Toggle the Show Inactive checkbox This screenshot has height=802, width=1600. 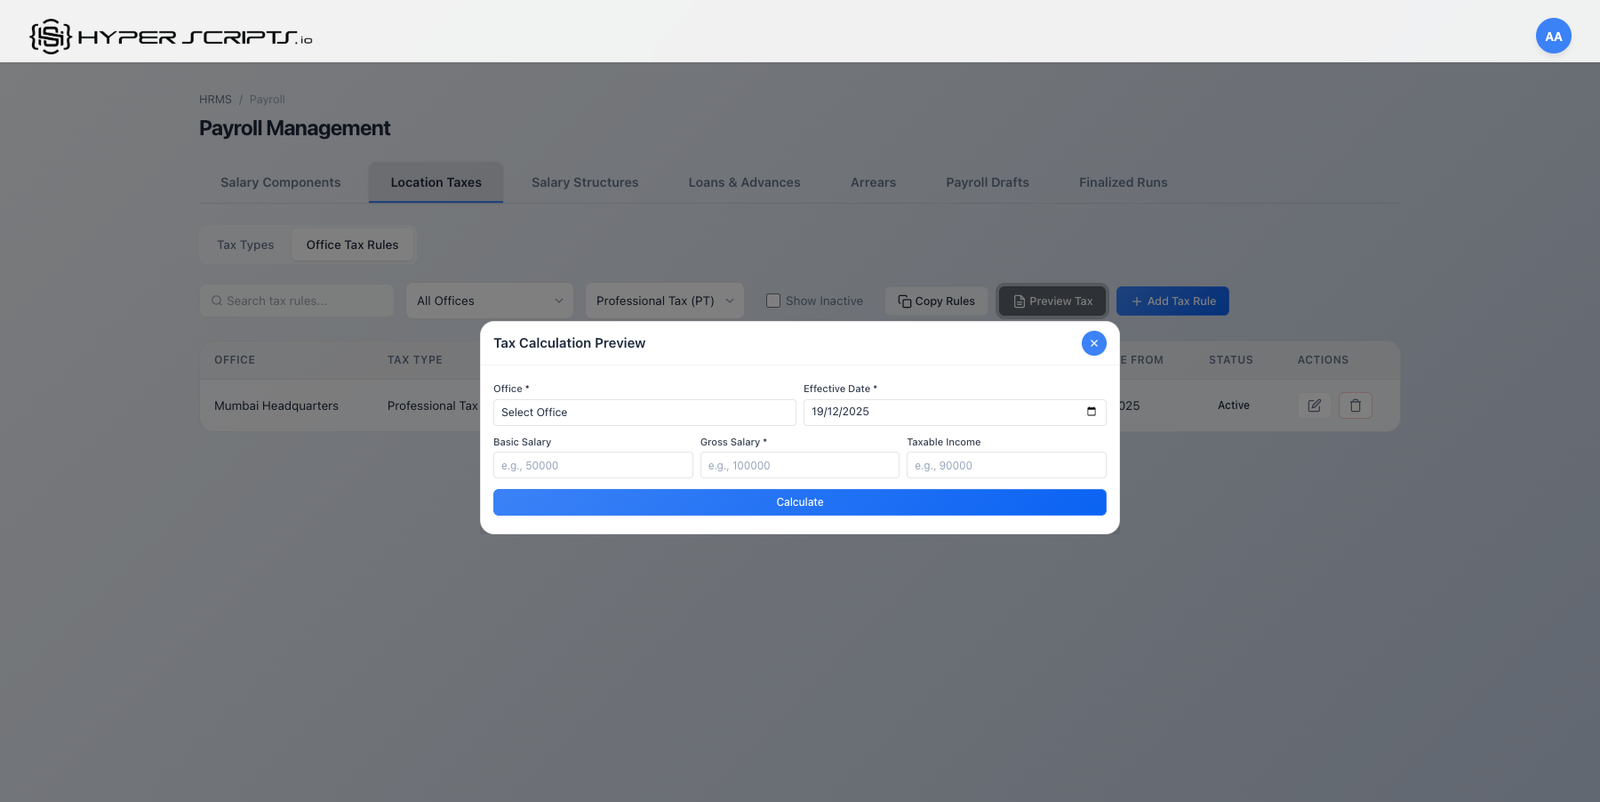click(773, 301)
